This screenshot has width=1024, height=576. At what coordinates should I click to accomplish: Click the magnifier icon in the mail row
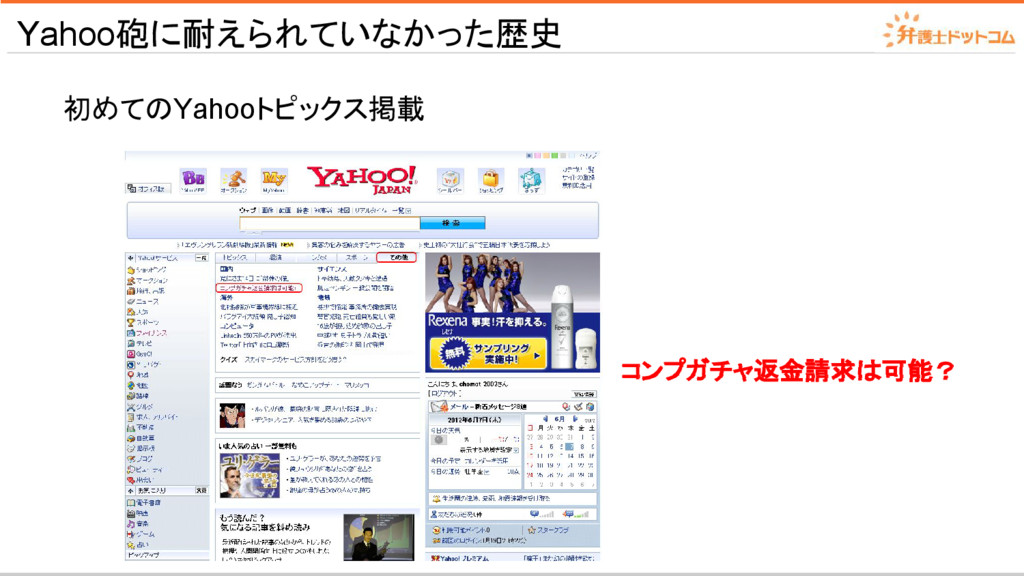click(x=566, y=407)
